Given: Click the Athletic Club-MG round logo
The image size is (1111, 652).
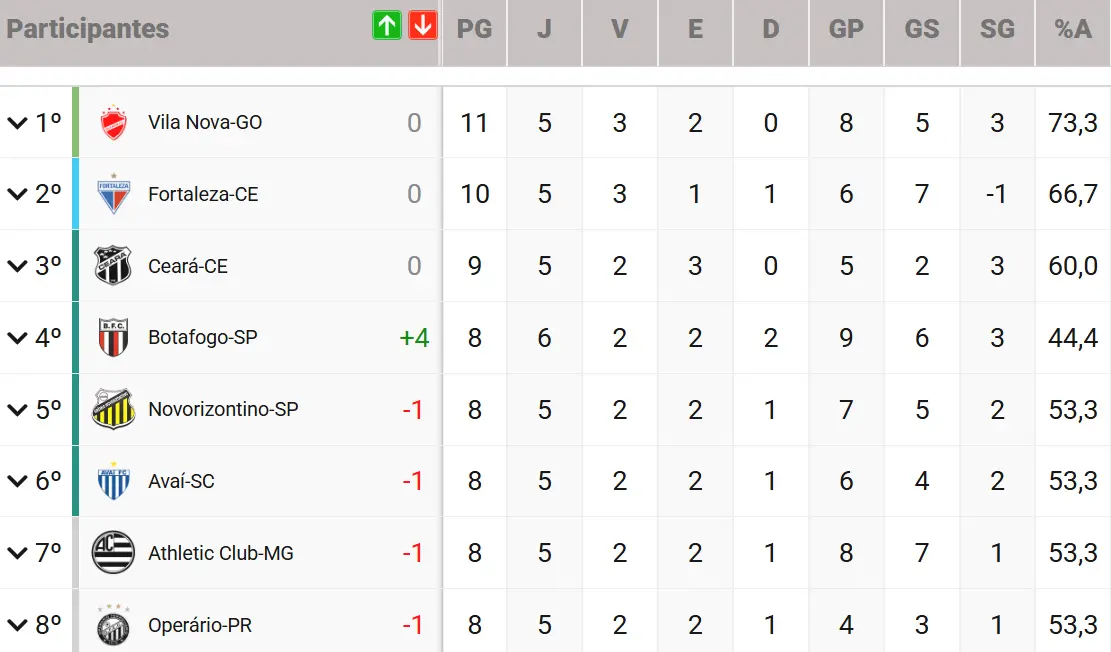Looking at the screenshot, I should pyautogui.click(x=113, y=553).
